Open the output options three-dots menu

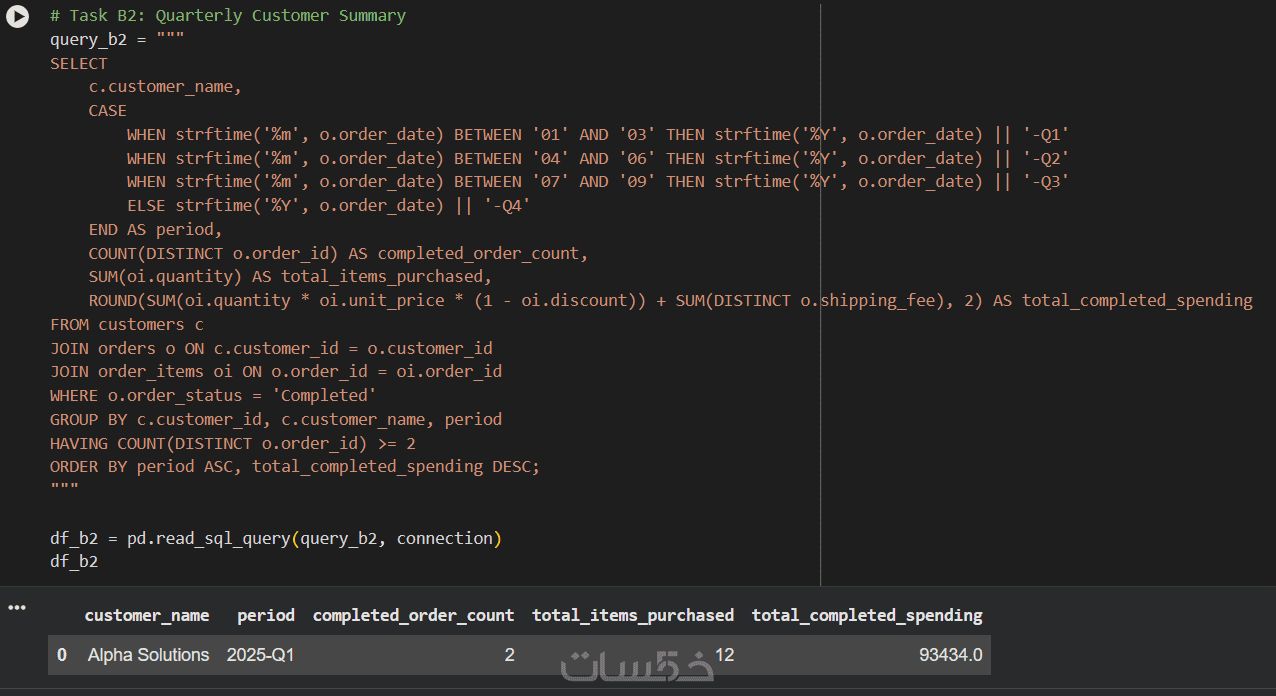[17, 607]
